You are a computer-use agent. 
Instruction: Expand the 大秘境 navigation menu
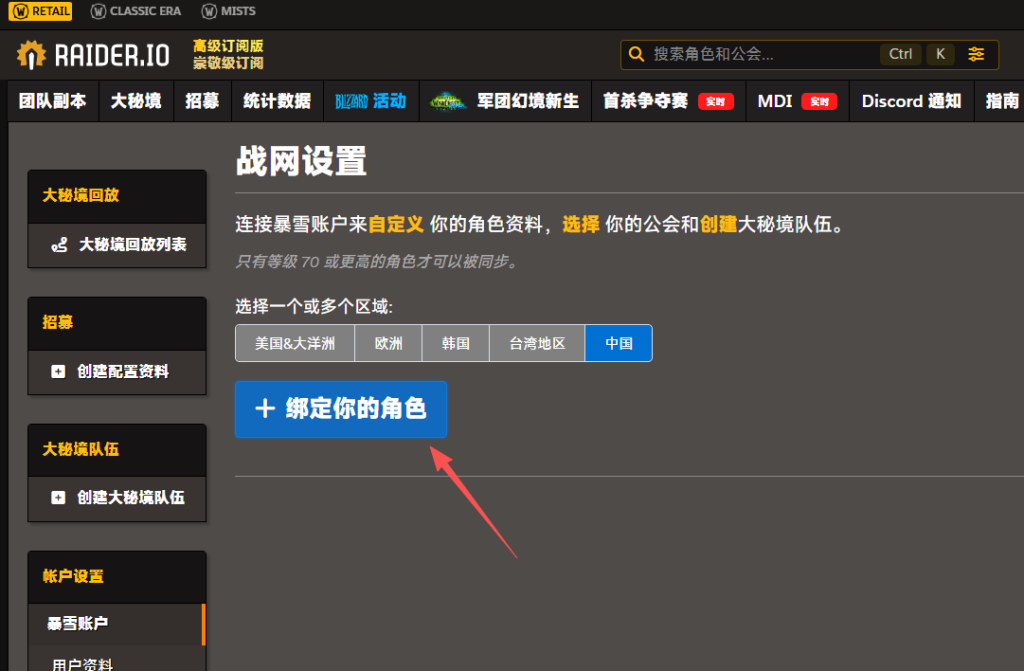(136, 101)
